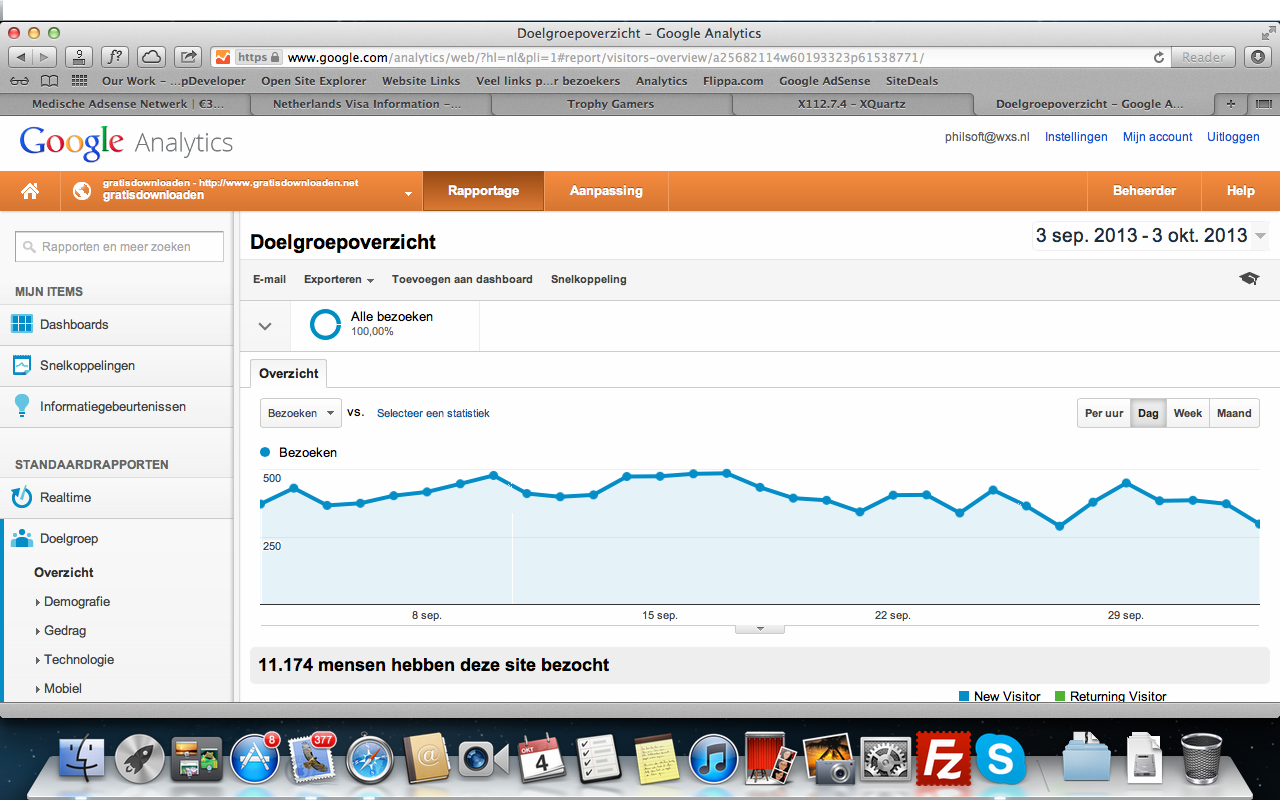This screenshot has width=1280, height=800.
Task: Open FileZilla from the dock
Action: point(944,760)
